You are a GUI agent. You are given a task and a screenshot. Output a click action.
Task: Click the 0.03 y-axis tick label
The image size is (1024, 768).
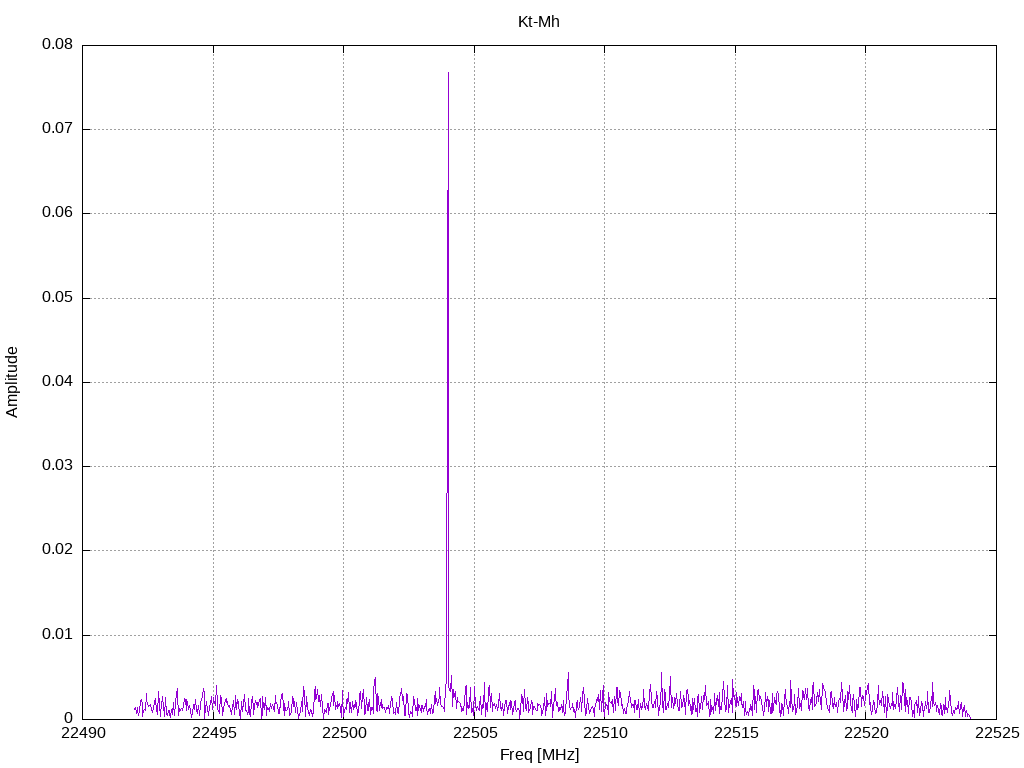(x=56, y=466)
